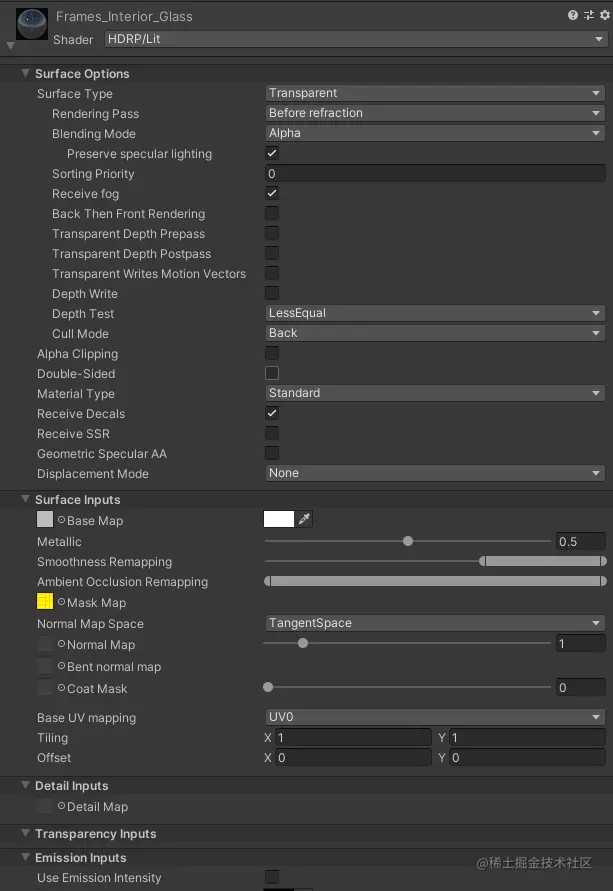
Task: Select the empty Bent normal map slot
Action: (x=45, y=665)
